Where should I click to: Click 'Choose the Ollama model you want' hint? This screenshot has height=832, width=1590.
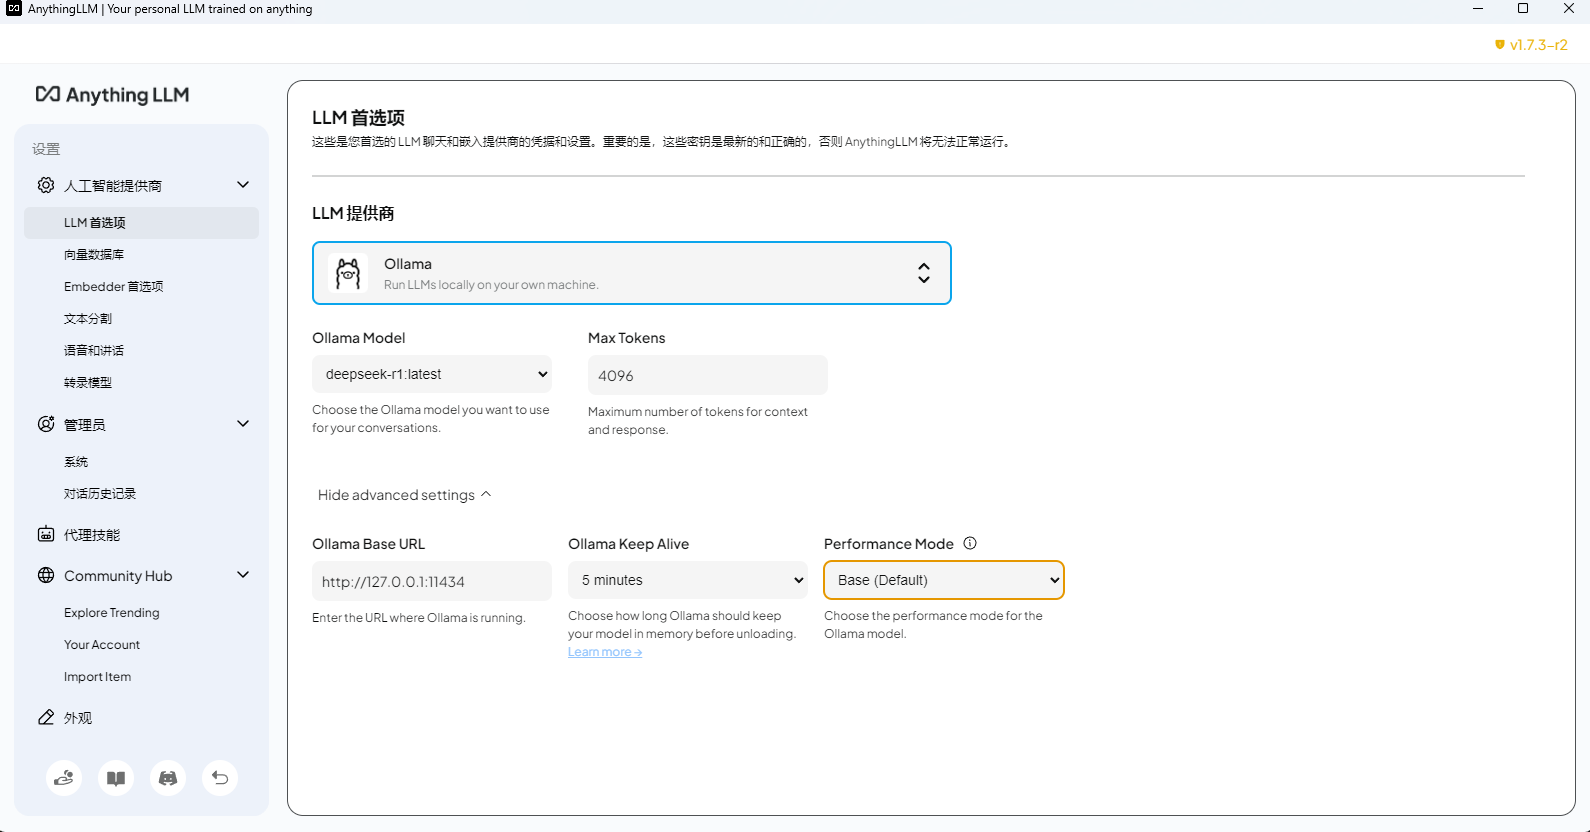pos(431,419)
